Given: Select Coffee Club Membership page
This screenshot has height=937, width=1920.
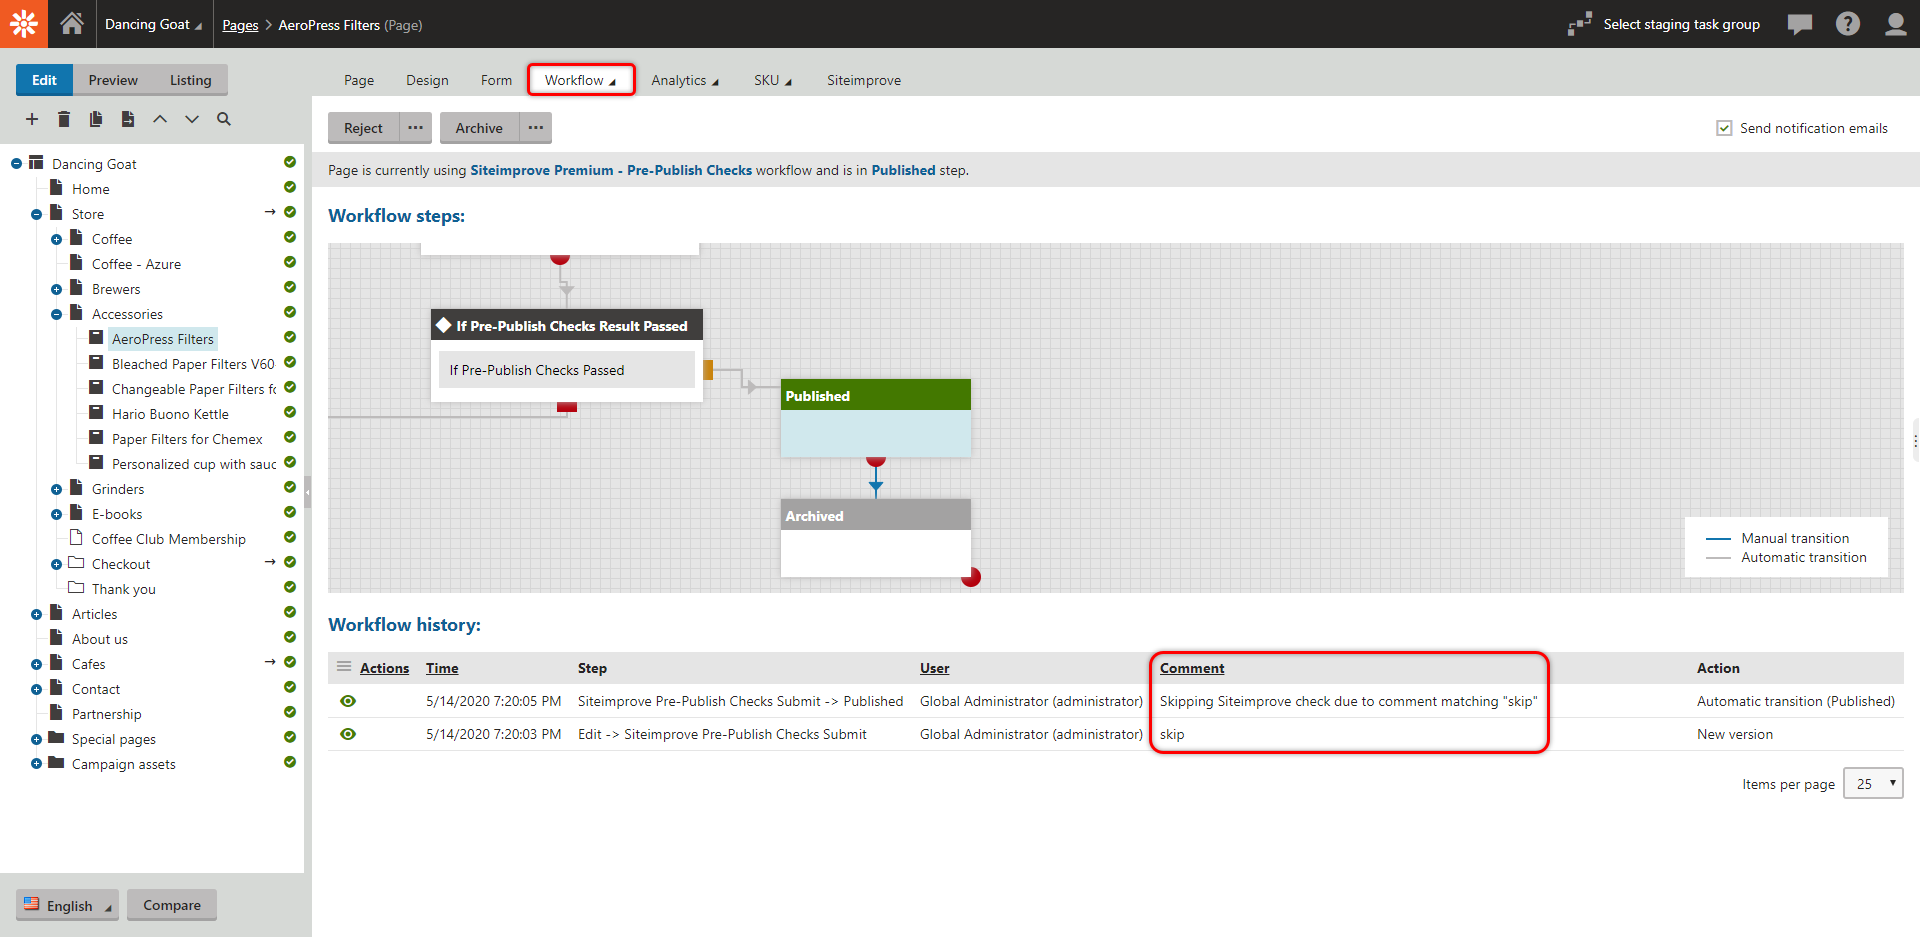Looking at the screenshot, I should tap(169, 539).
